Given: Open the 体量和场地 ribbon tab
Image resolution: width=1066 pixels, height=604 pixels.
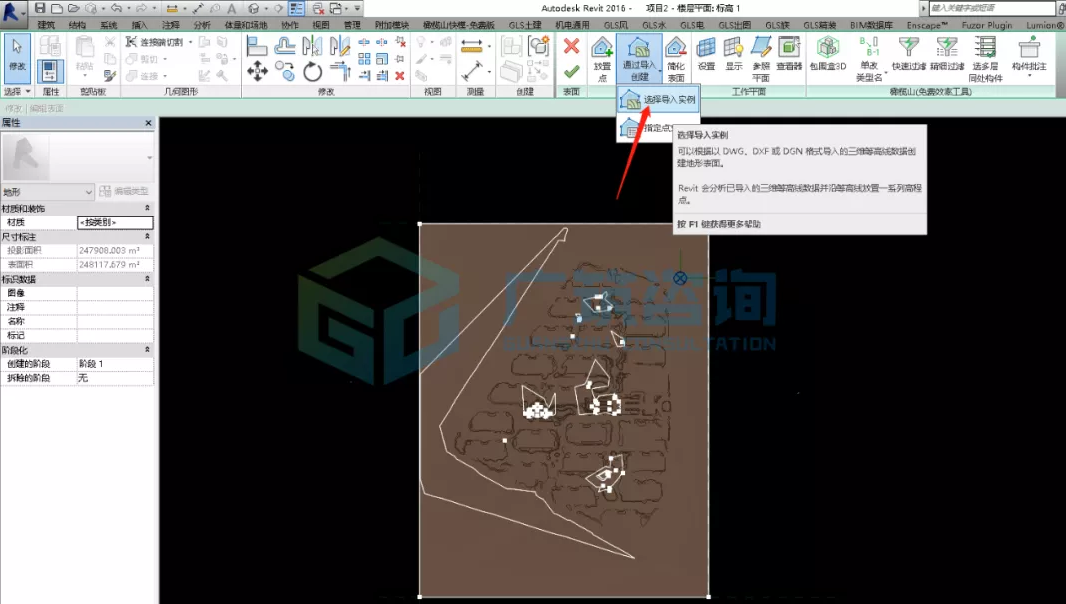Looking at the screenshot, I should (246, 25).
